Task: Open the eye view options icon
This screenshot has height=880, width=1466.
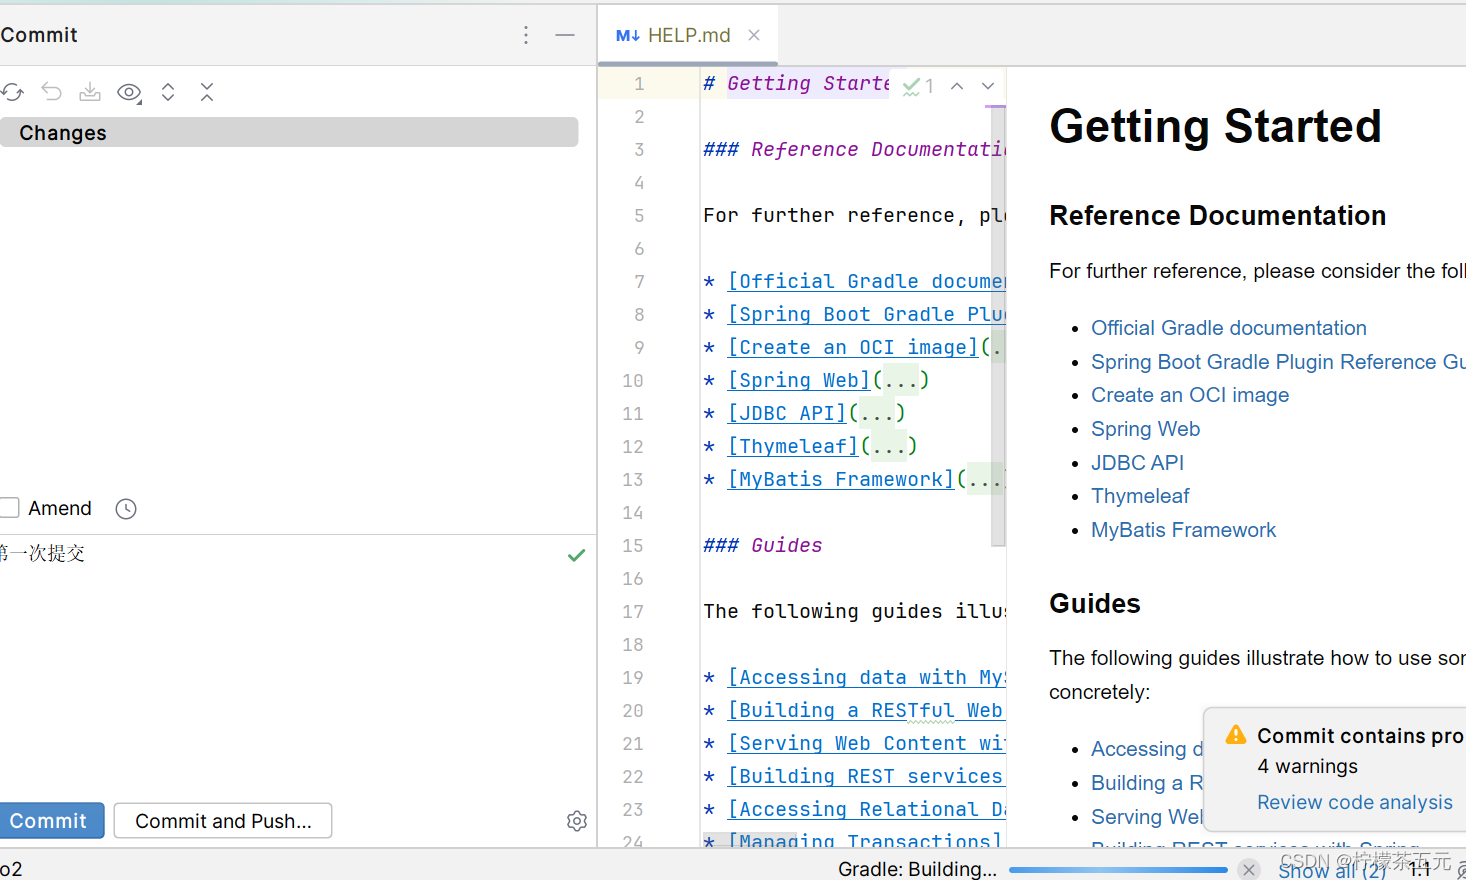Action: coord(129,93)
